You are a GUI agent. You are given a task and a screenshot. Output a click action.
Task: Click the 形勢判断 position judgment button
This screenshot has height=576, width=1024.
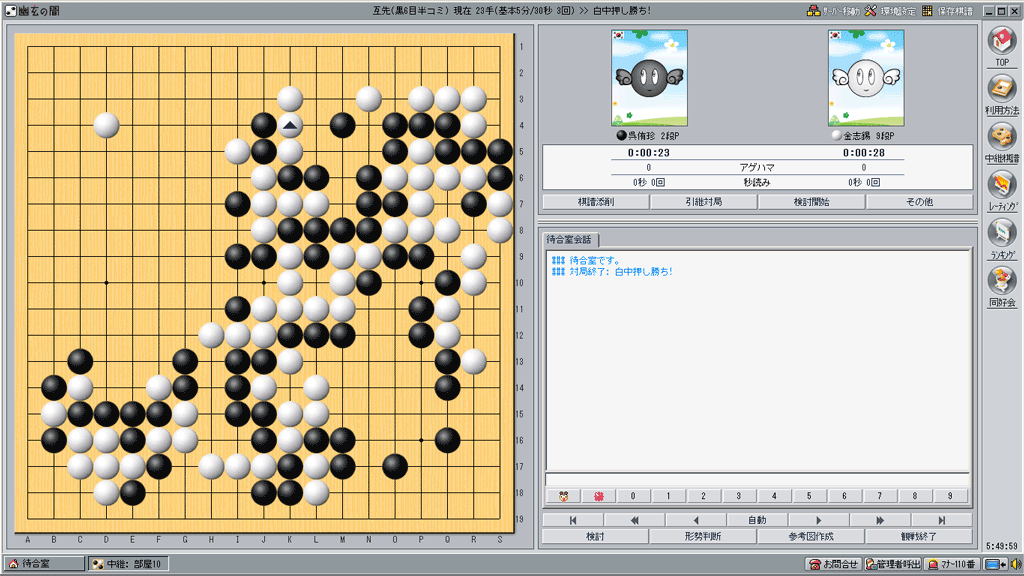(x=703, y=537)
